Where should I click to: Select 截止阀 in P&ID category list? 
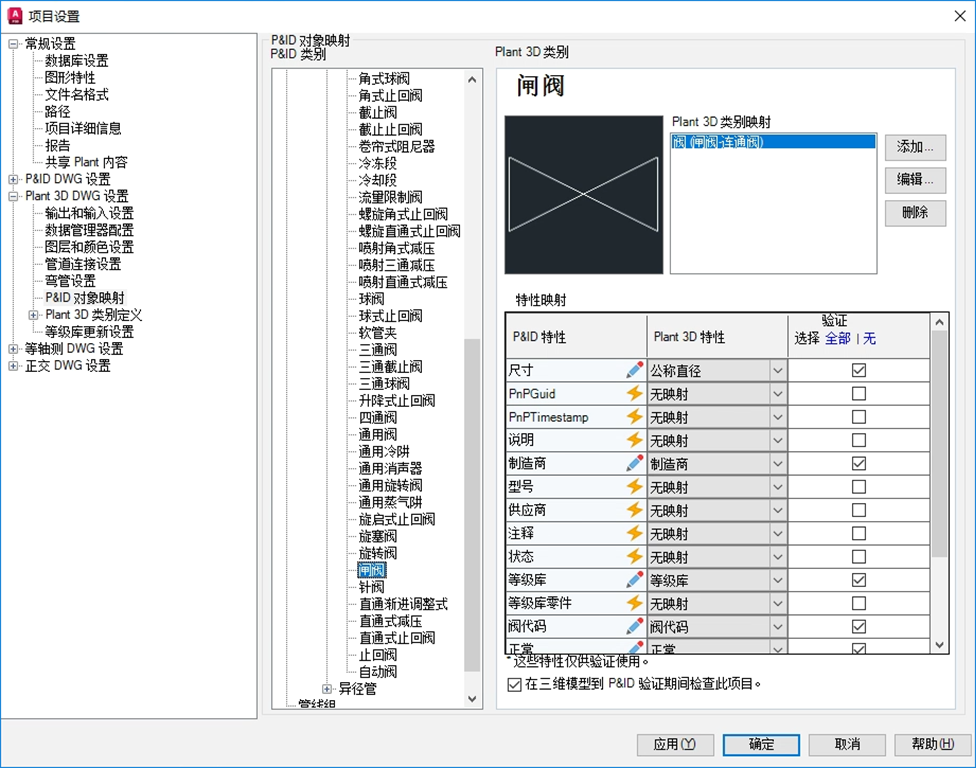[378, 113]
